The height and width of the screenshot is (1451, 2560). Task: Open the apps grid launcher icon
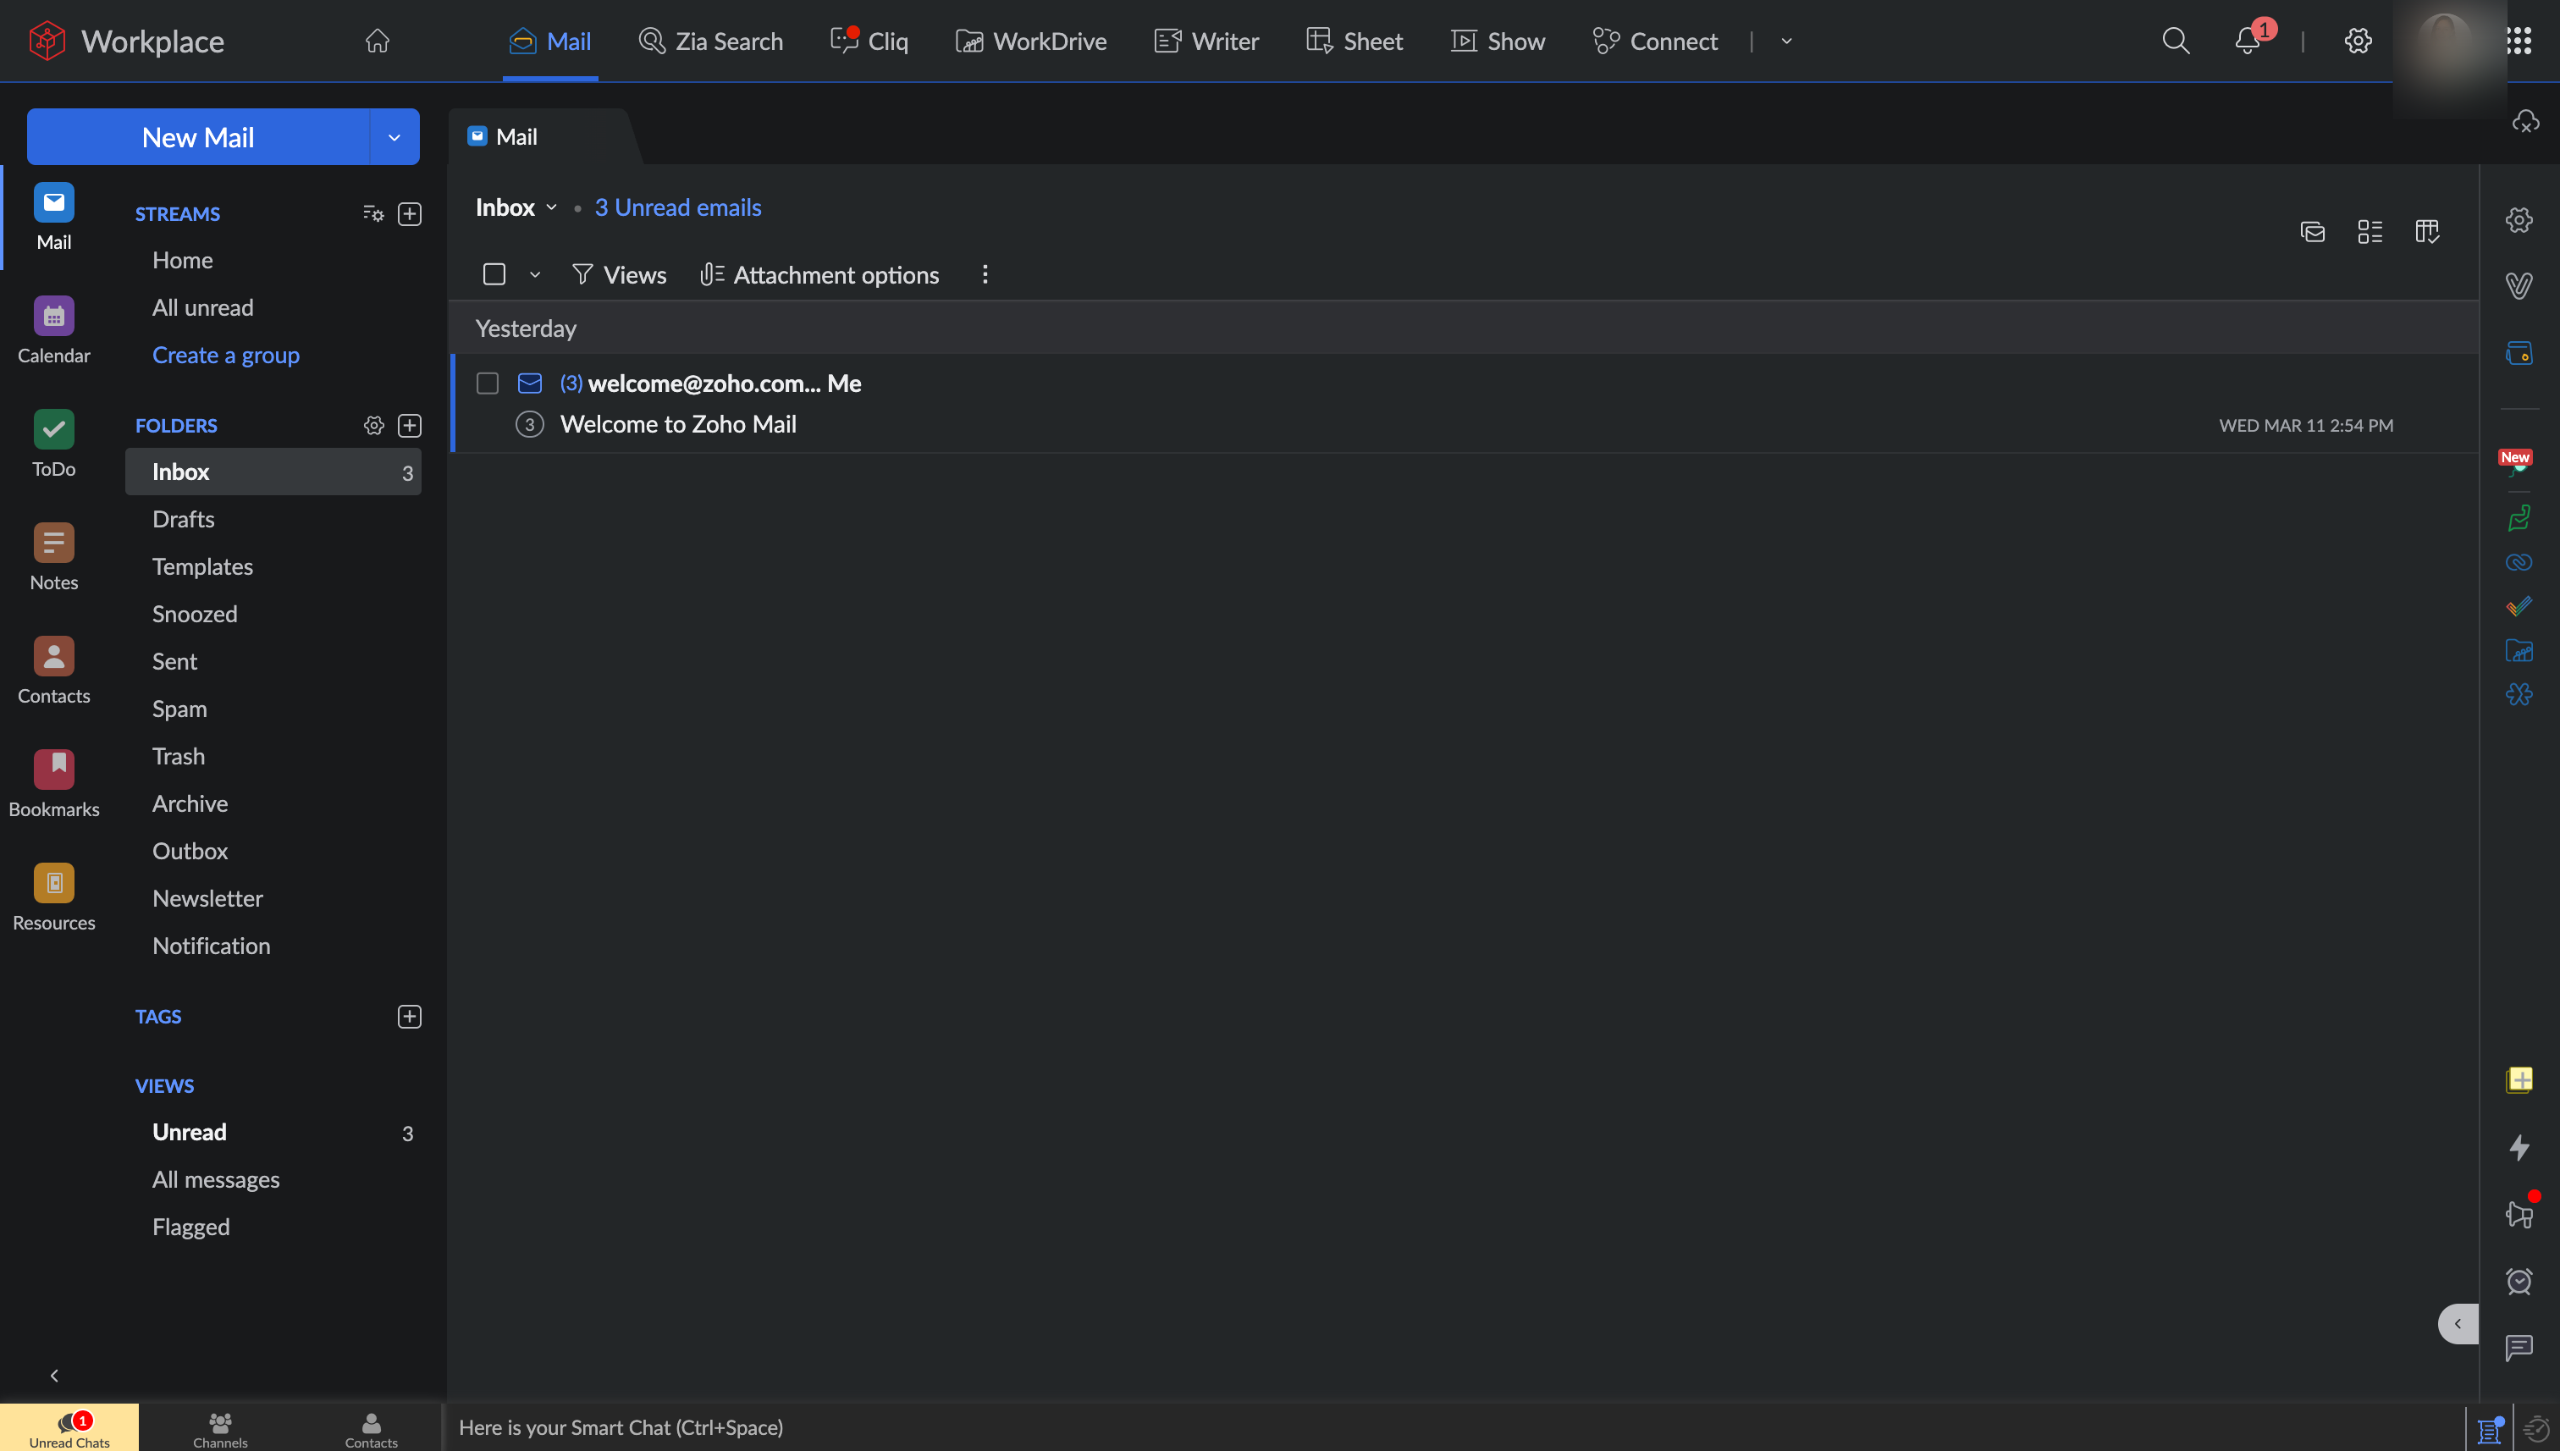[2519, 41]
